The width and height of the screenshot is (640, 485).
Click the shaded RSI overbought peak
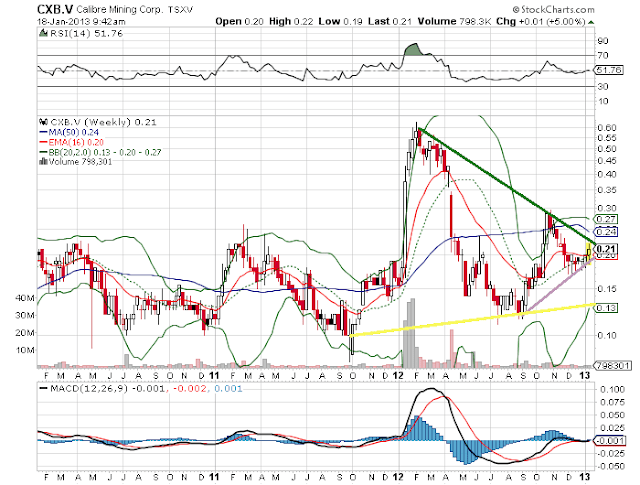414,49
